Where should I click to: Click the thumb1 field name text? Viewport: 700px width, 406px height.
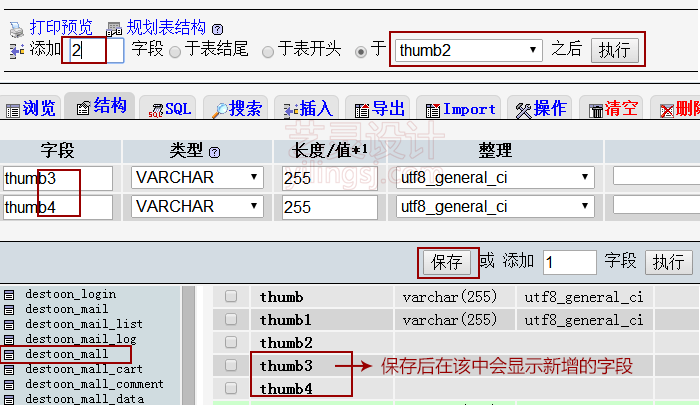pyautogui.click(x=286, y=320)
